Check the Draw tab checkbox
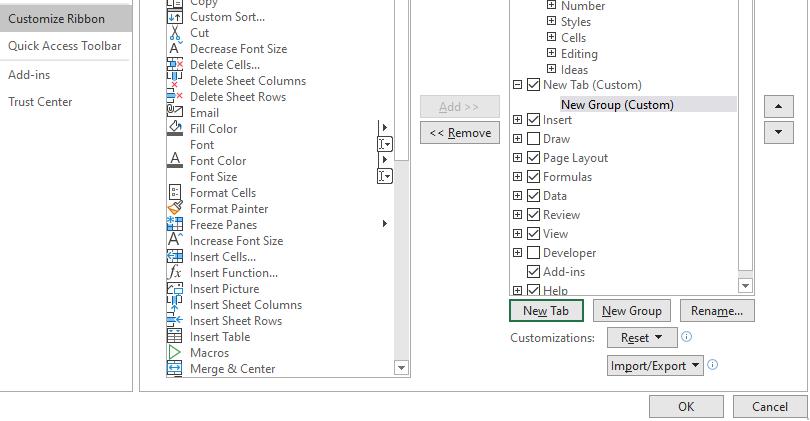Viewport: 810px width, 421px height. (533, 139)
